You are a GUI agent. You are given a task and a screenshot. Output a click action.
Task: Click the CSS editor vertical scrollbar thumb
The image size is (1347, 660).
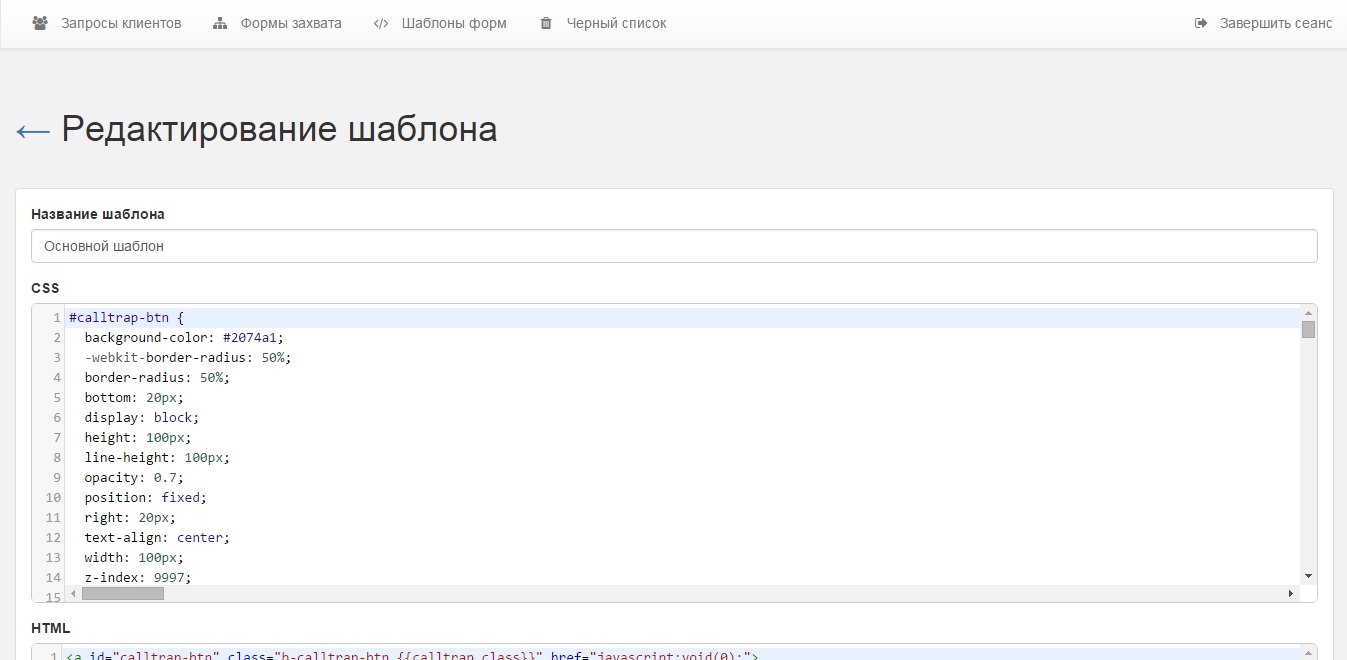(x=1308, y=329)
